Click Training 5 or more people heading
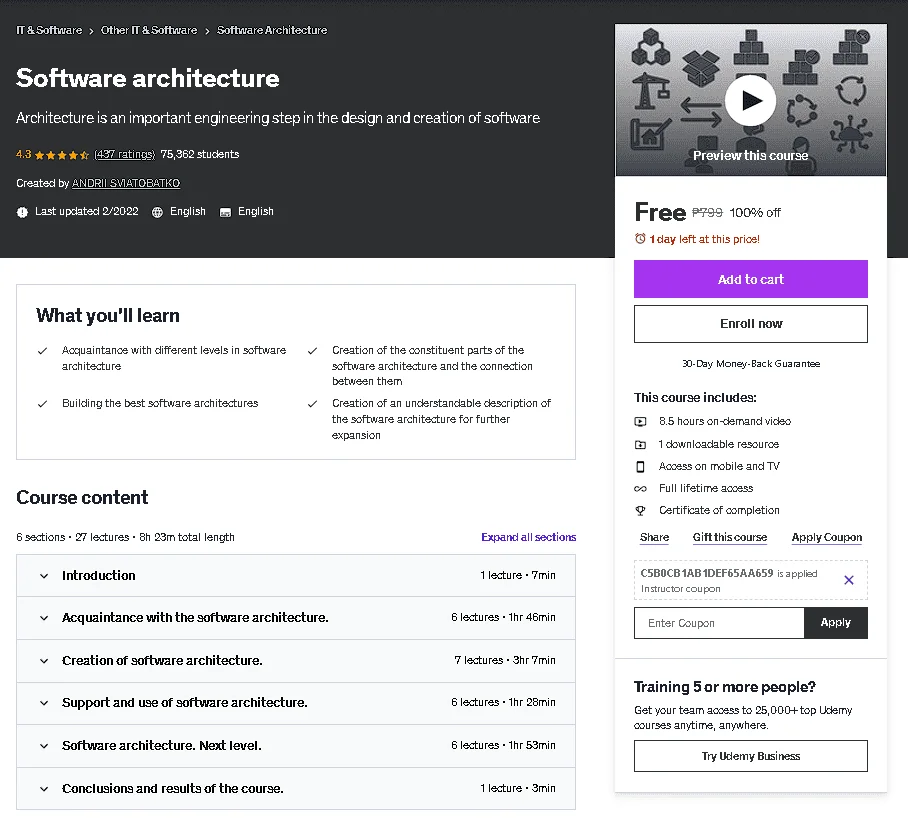This screenshot has height=826, width=908. (724, 687)
